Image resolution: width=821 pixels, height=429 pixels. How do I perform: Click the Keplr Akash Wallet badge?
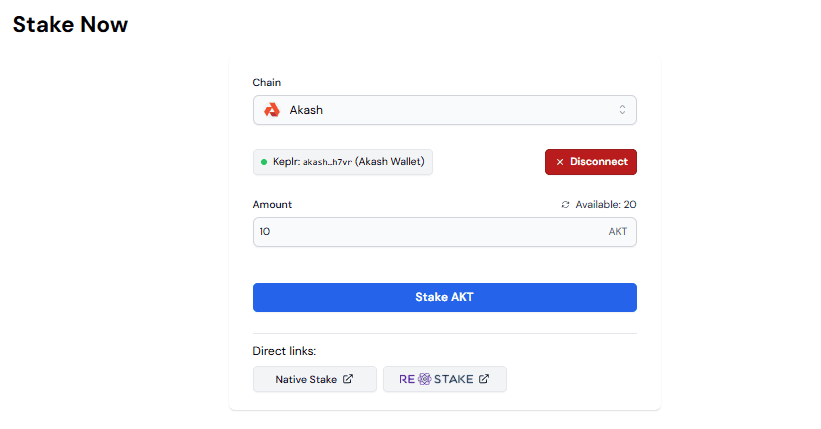click(x=342, y=162)
